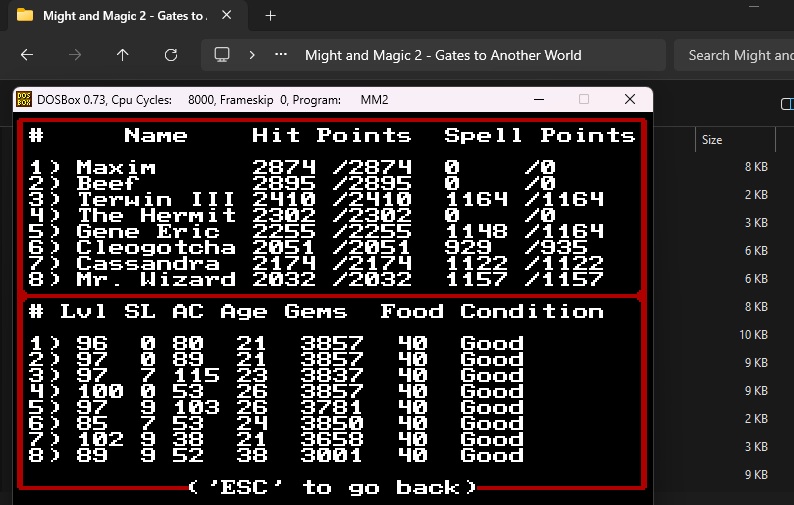
Task: Click the Lvl column heading
Action: (x=84, y=311)
